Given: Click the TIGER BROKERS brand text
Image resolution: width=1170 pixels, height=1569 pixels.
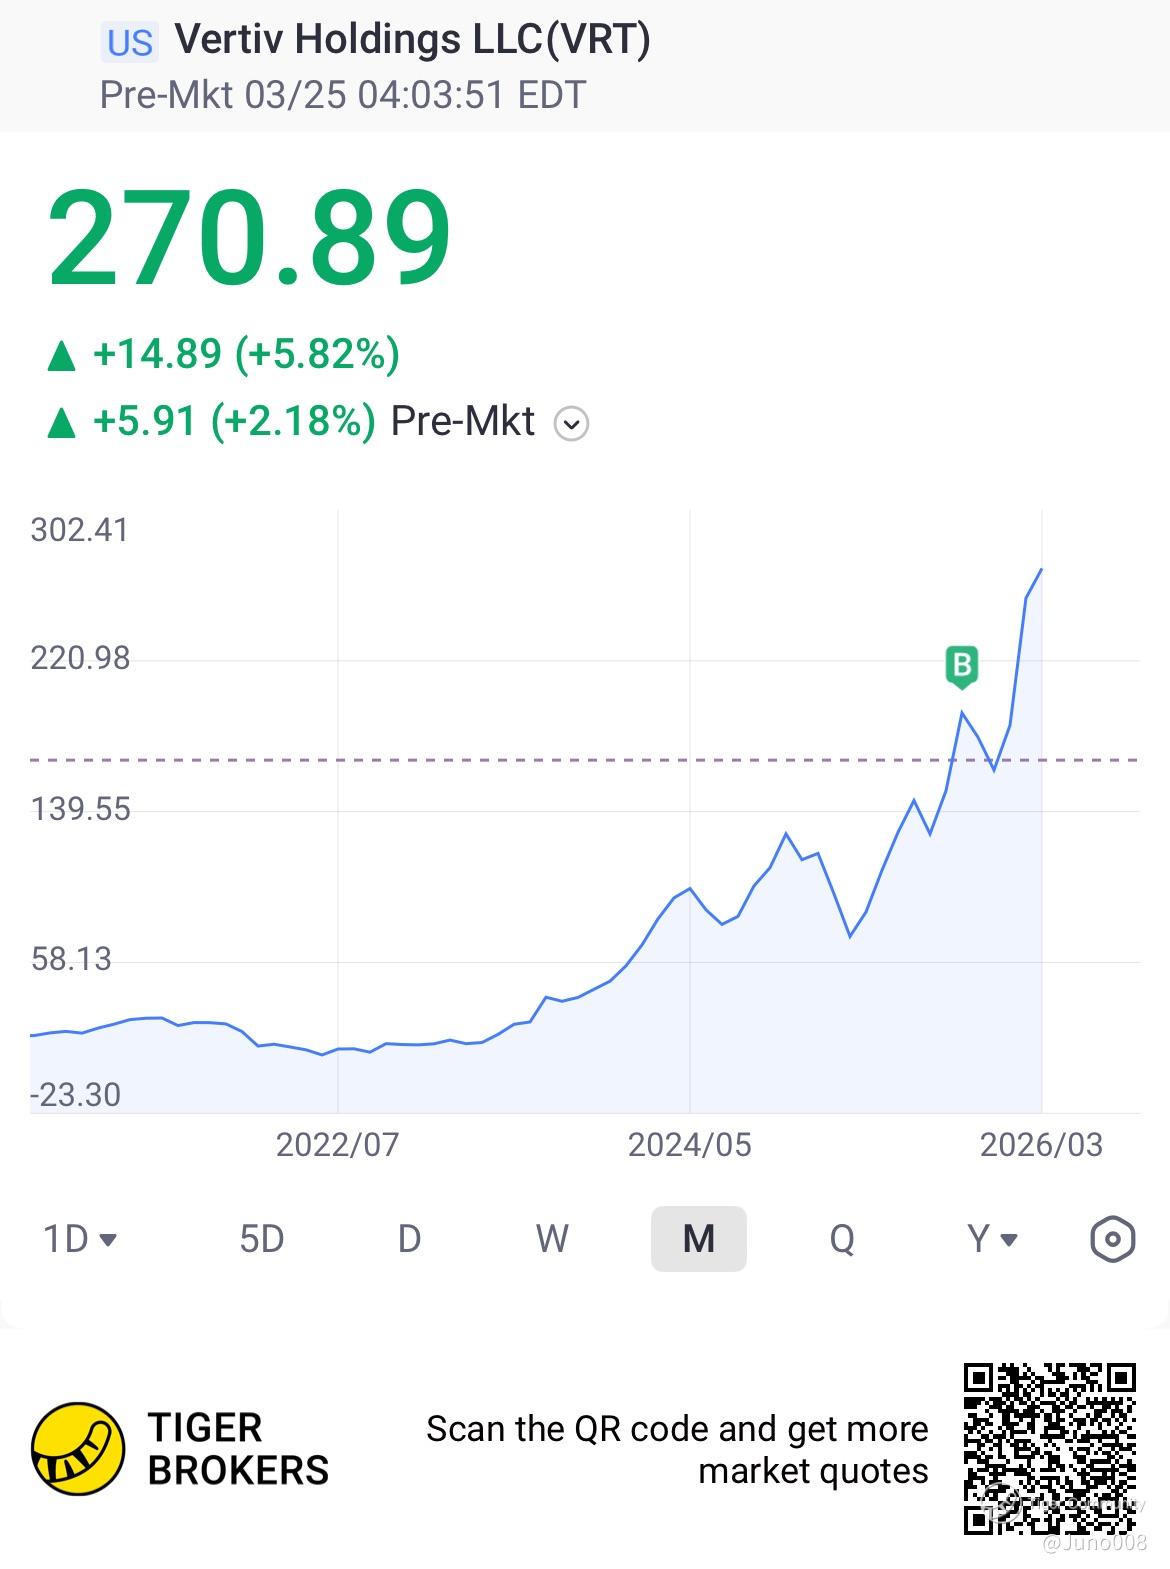Looking at the screenshot, I should [238, 1449].
